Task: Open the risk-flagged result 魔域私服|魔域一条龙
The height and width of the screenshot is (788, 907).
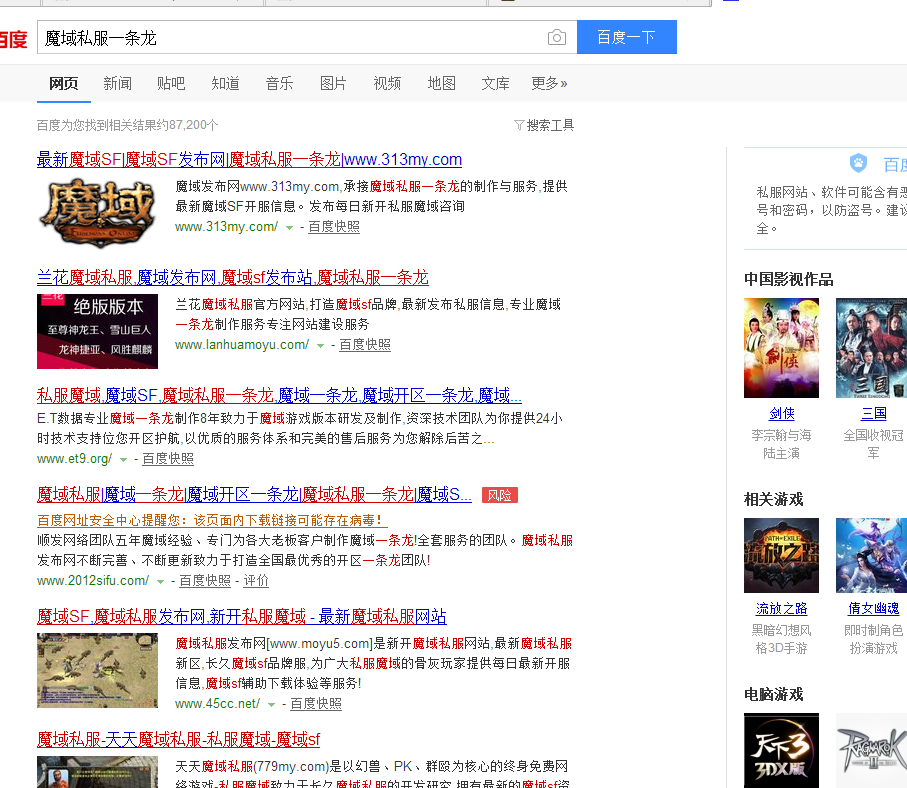Action: [x=255, y=495]
